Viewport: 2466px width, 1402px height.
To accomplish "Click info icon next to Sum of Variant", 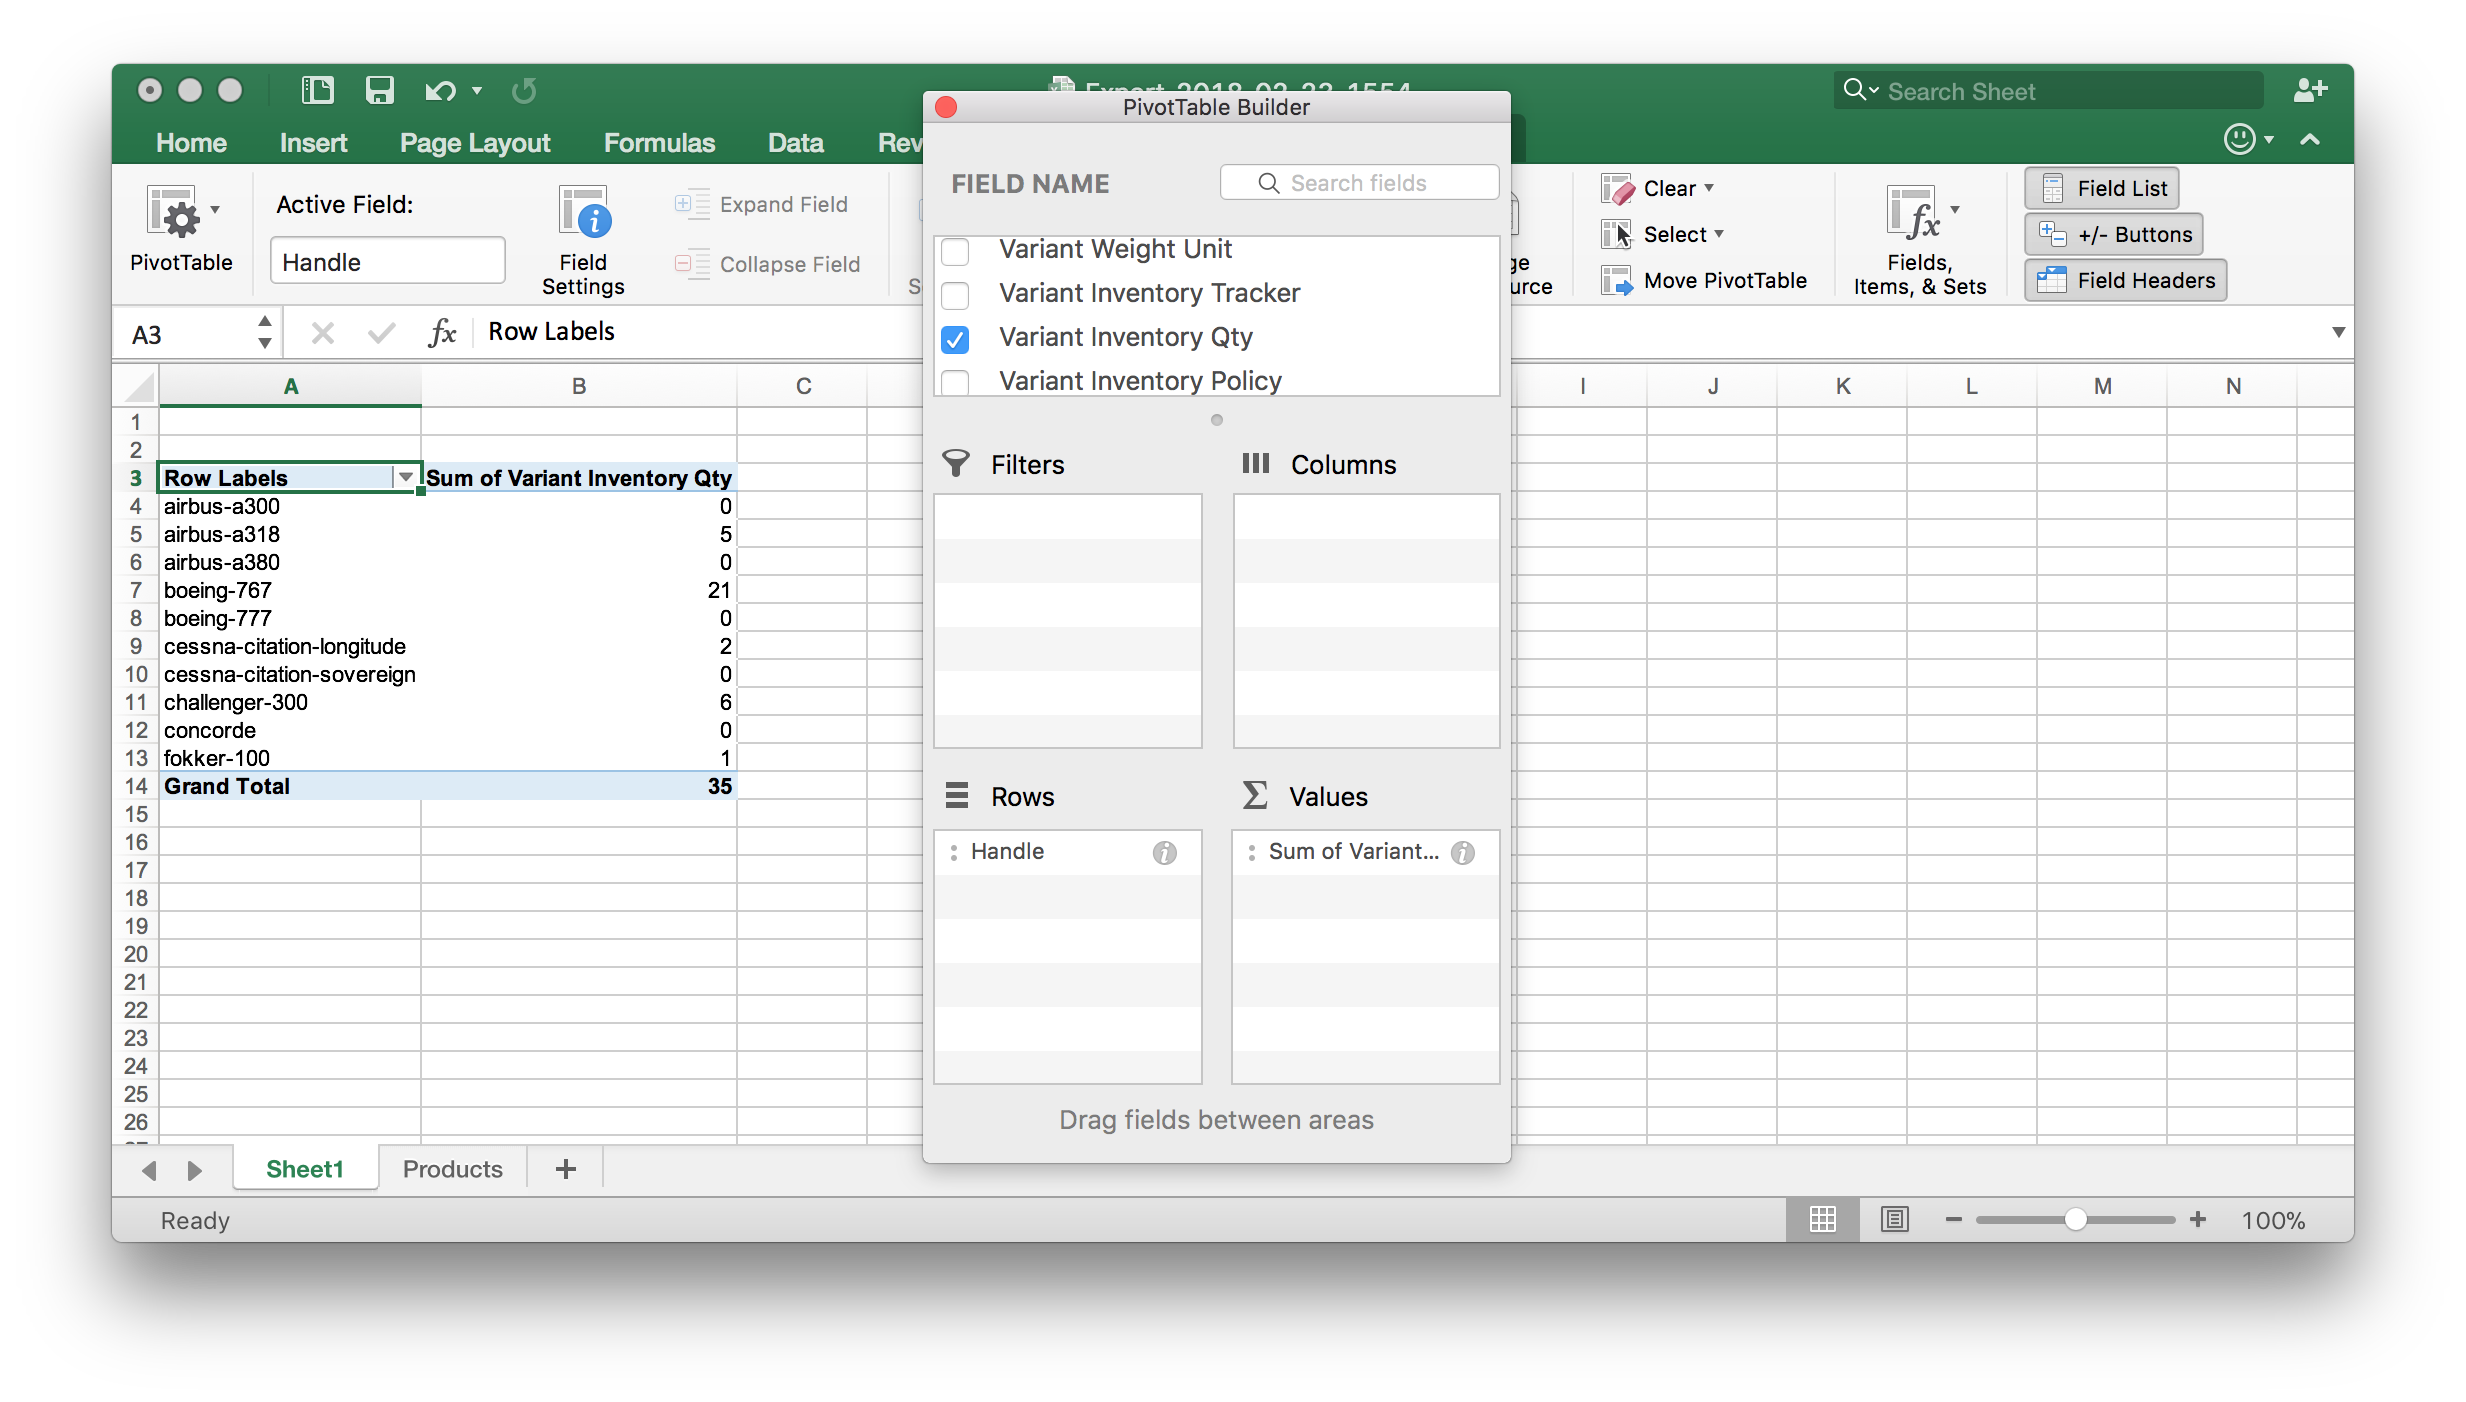I will click(1462, 852).
